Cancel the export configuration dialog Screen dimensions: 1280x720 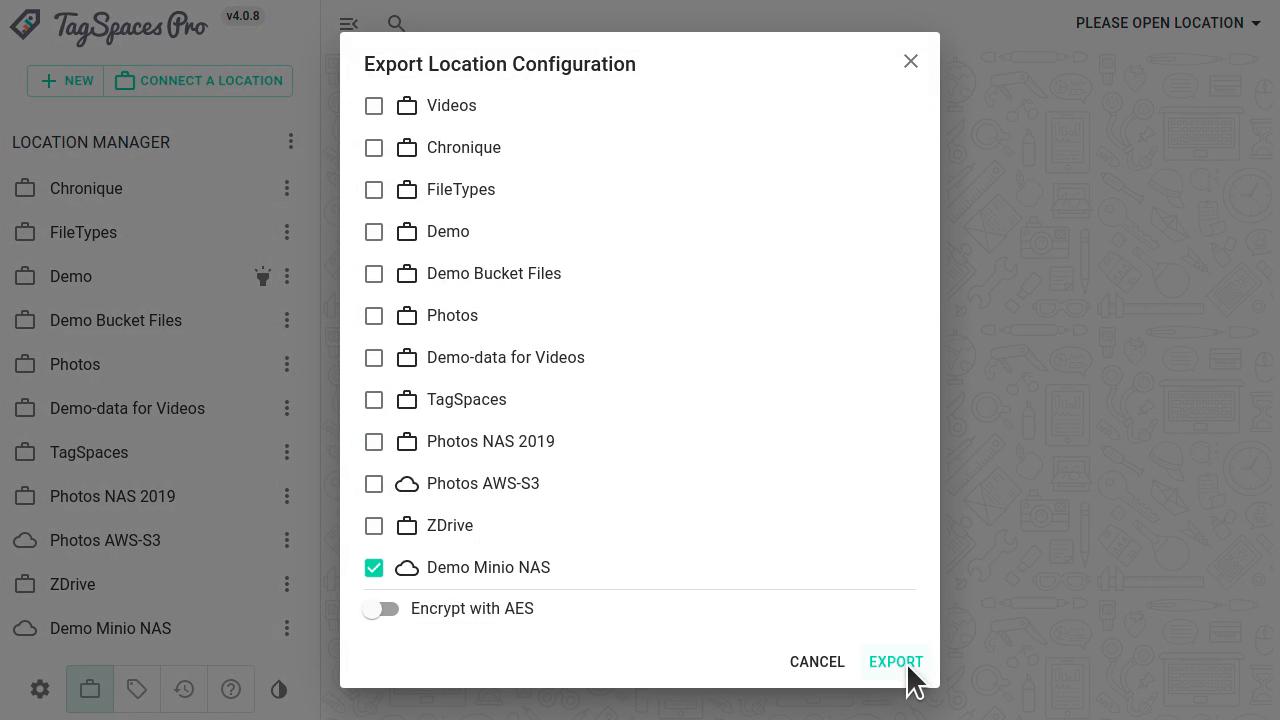pos(817,661)
